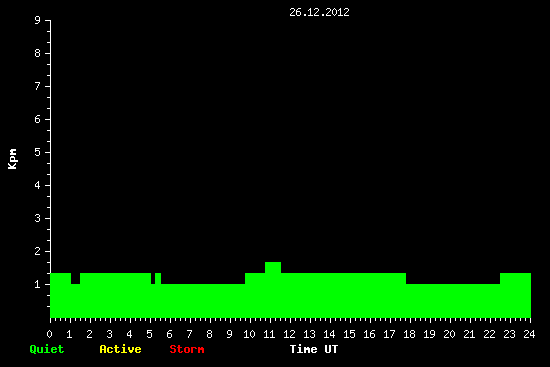Viewport: 550px width, 367px height.
Task: Click the yellow Active legend label
Action: click(120, 349)
